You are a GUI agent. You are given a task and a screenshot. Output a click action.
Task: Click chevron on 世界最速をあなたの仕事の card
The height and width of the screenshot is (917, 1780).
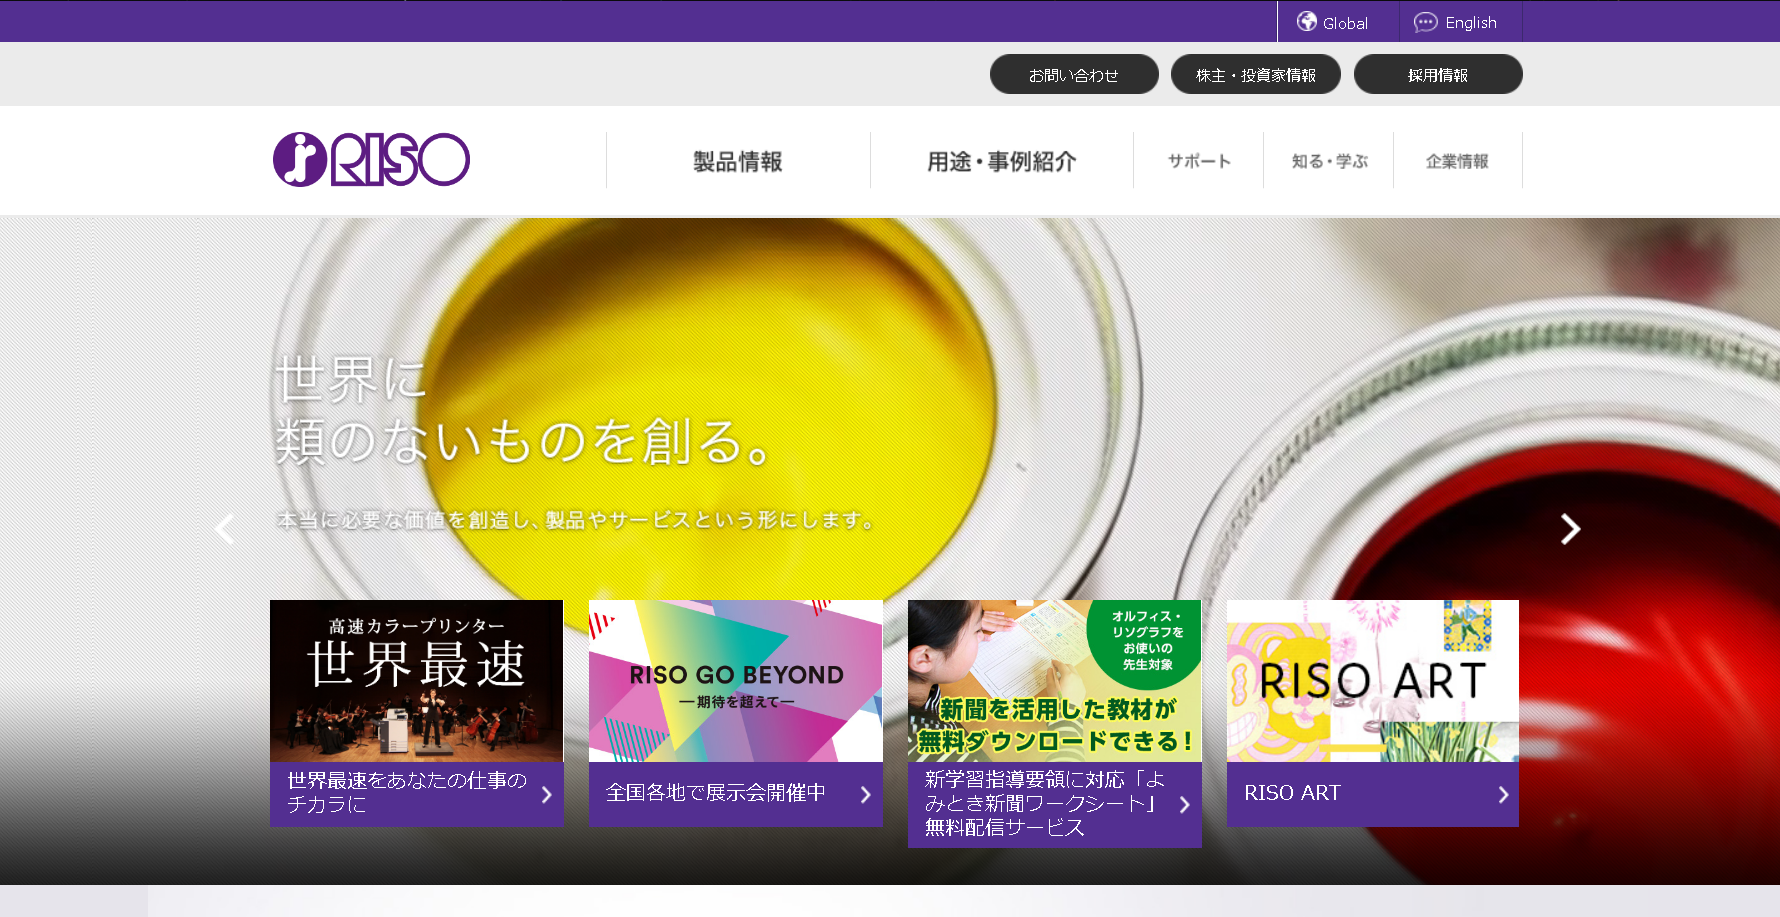[547, 794]
